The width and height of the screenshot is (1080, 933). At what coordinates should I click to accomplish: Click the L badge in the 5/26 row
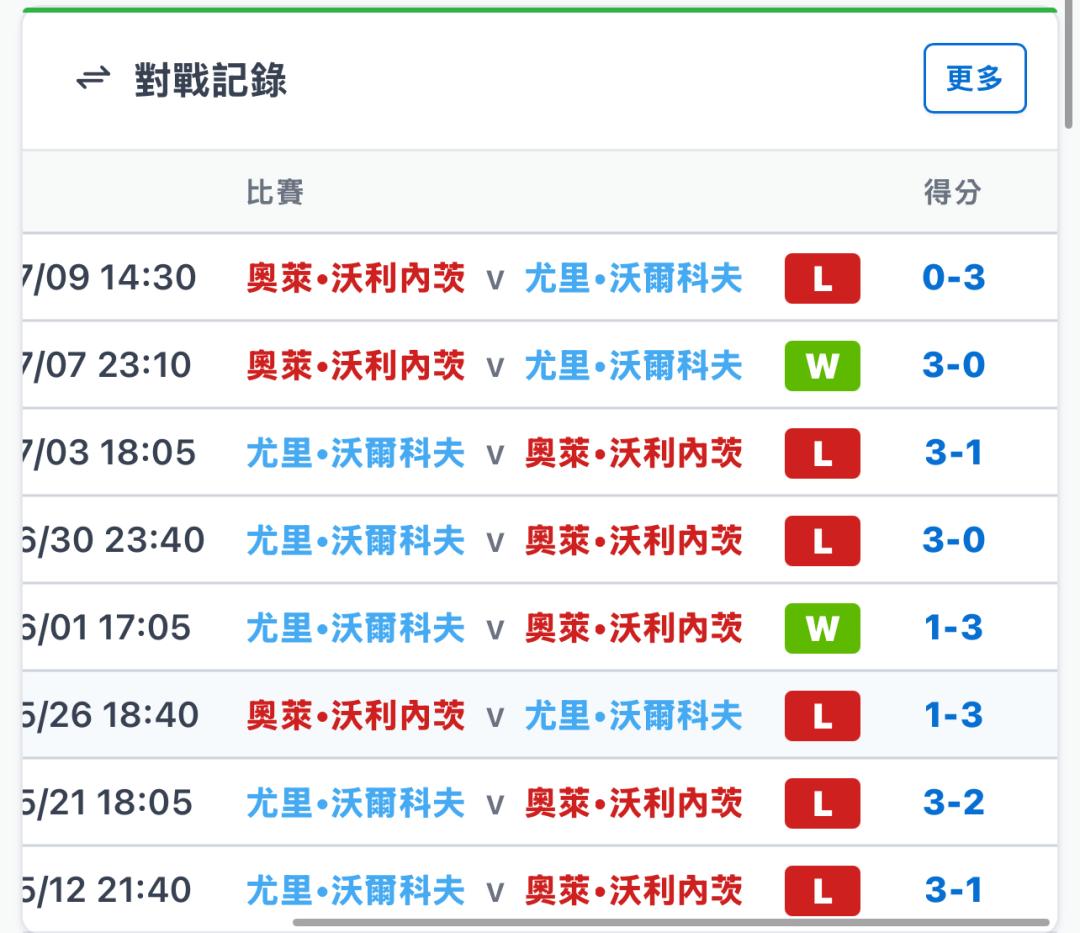[x=822, y=715]
